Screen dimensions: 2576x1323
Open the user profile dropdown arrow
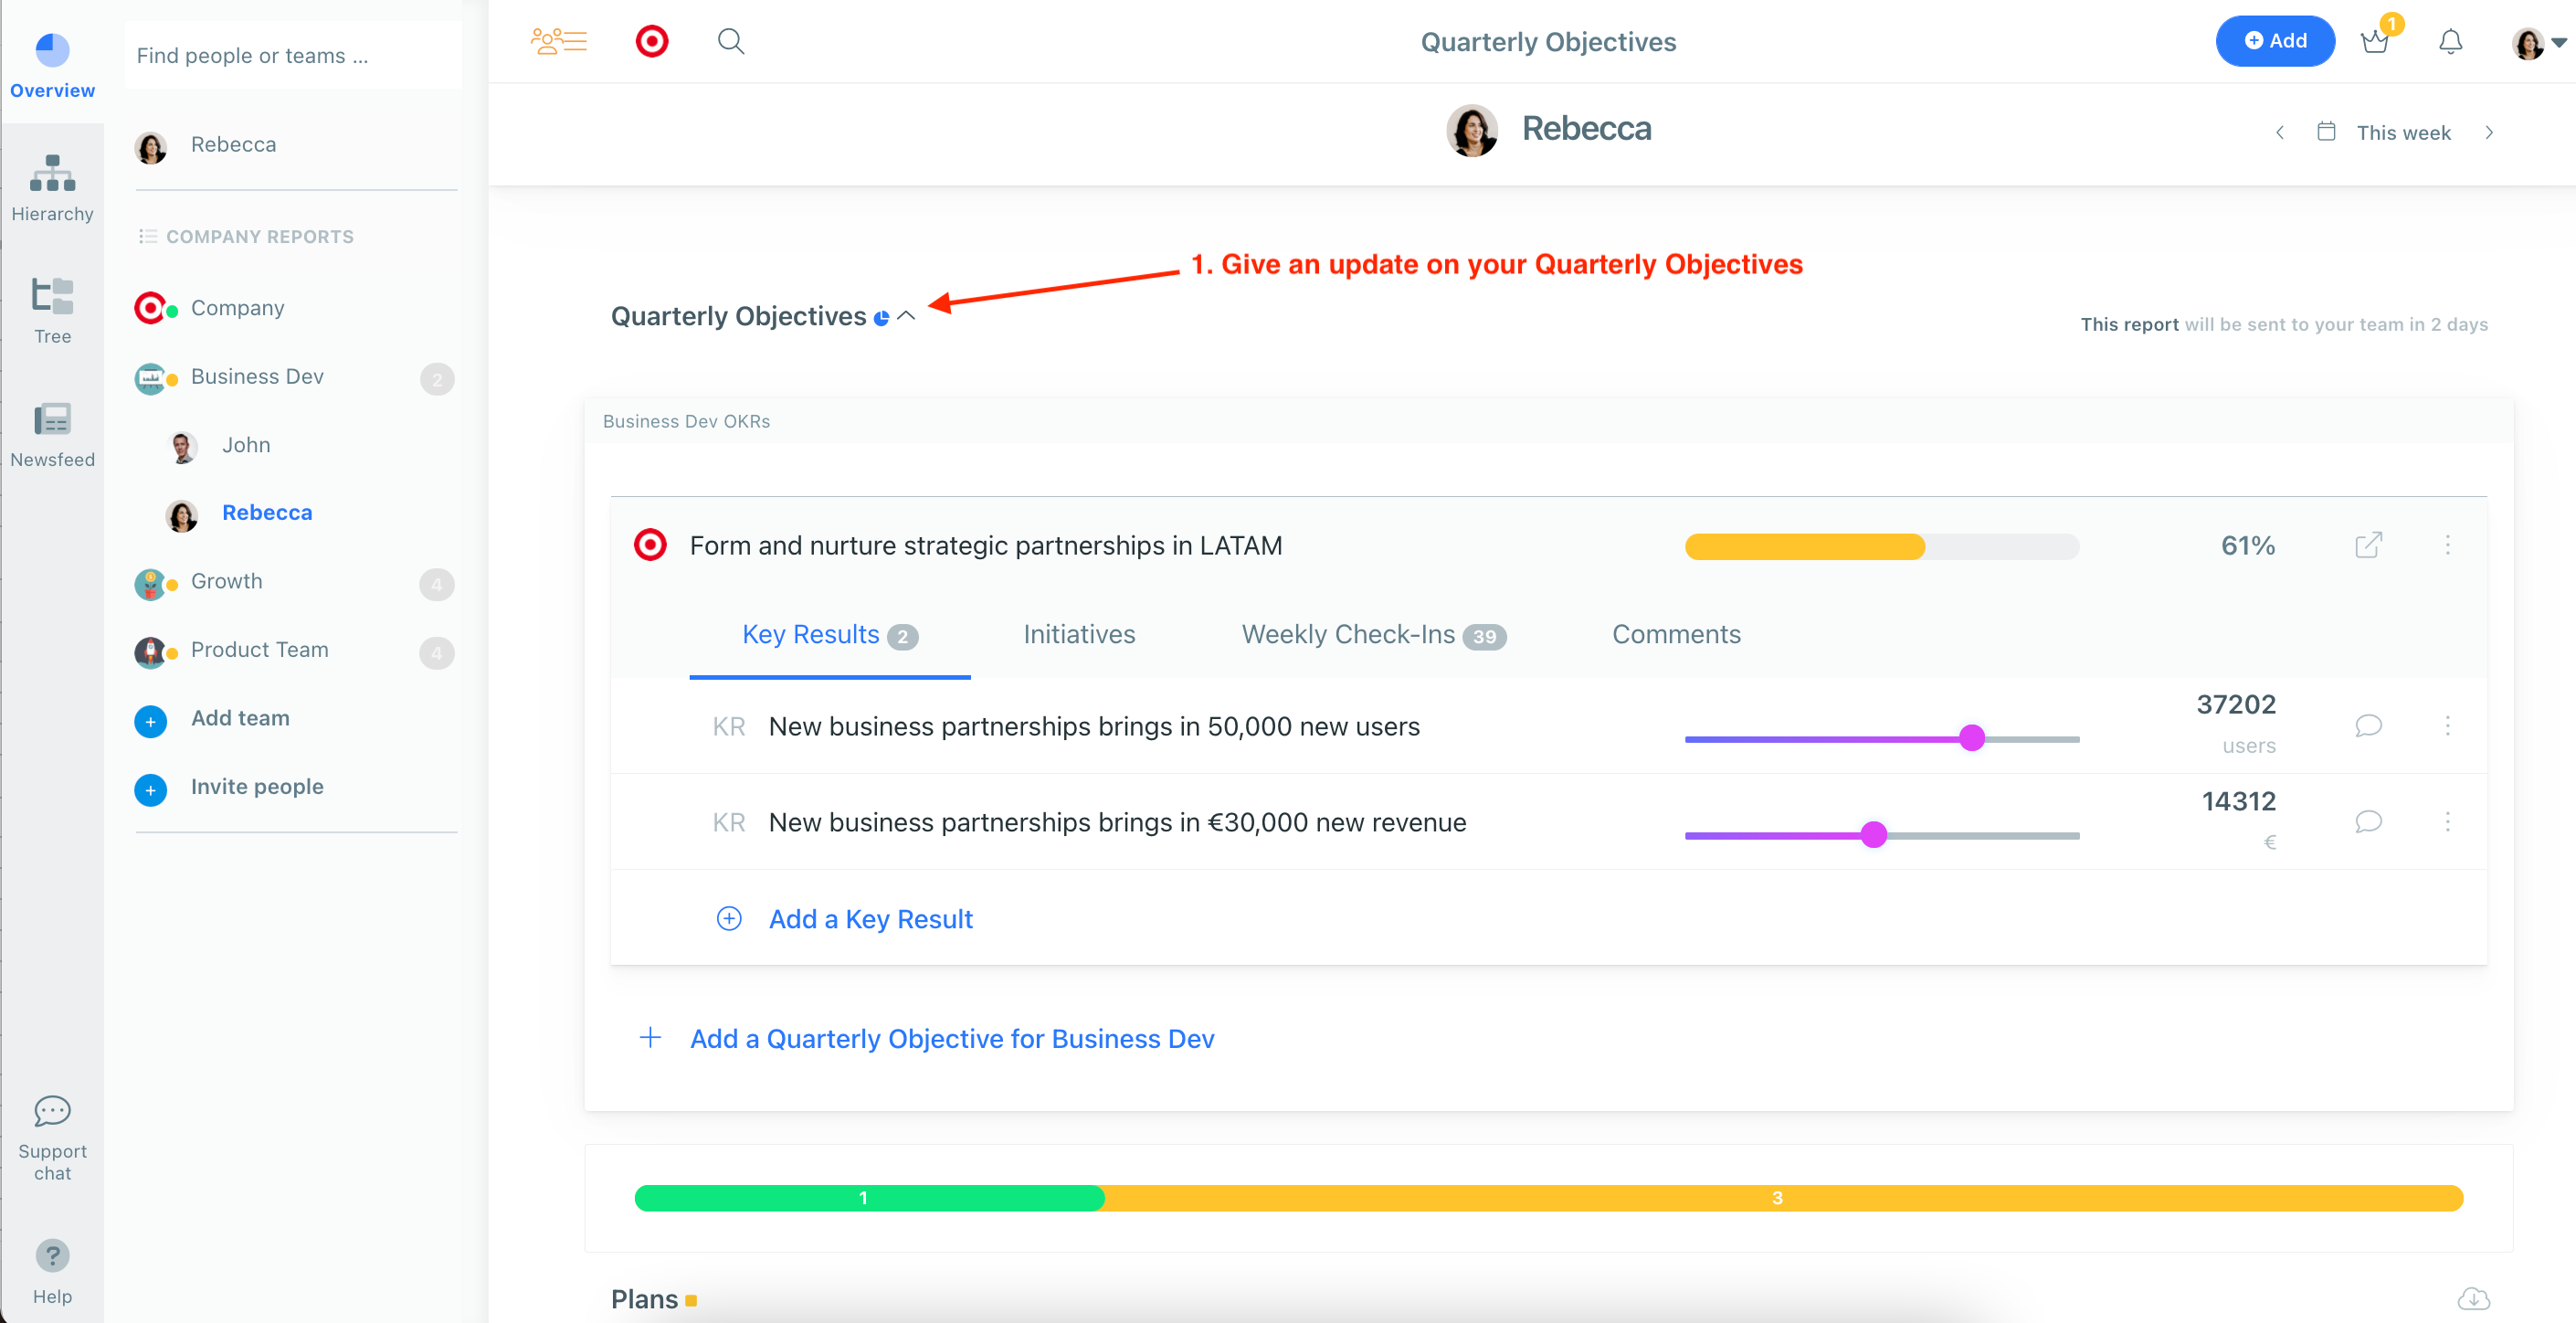[2559, 42]
